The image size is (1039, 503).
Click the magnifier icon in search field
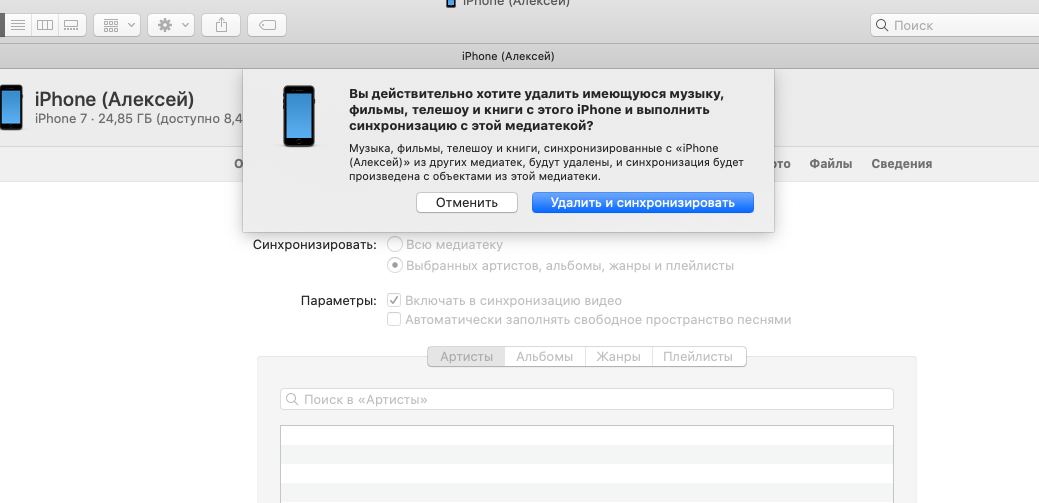(x=882, y=25)
